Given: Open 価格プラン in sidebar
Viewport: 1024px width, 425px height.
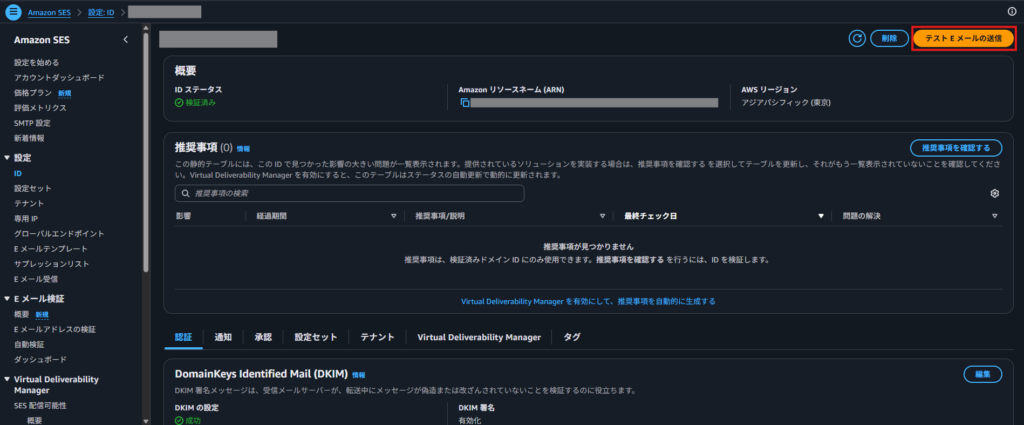Looking at the screenshot, I should pyautogui.click(x=31, y=93).
